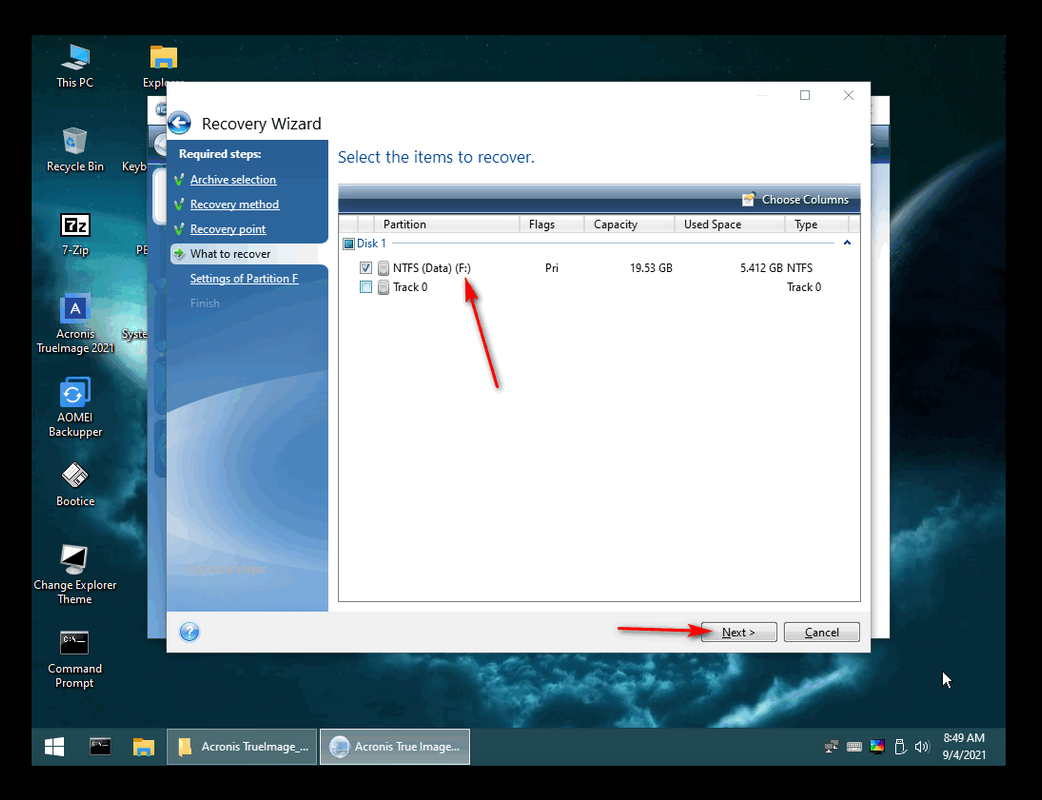Go to Recovery method step
This screenshot has height=800, width=1042.
234,204
